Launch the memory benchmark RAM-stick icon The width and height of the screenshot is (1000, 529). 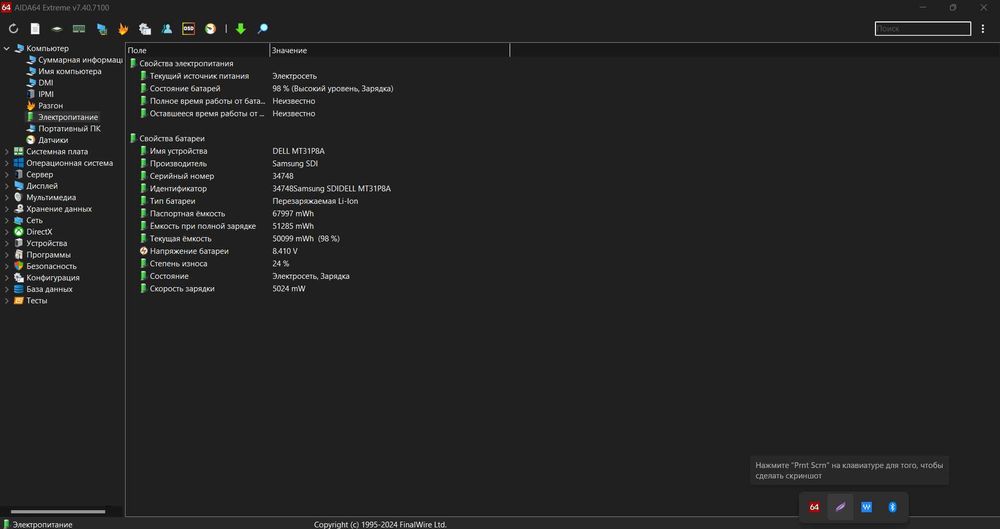pos(79,29)
